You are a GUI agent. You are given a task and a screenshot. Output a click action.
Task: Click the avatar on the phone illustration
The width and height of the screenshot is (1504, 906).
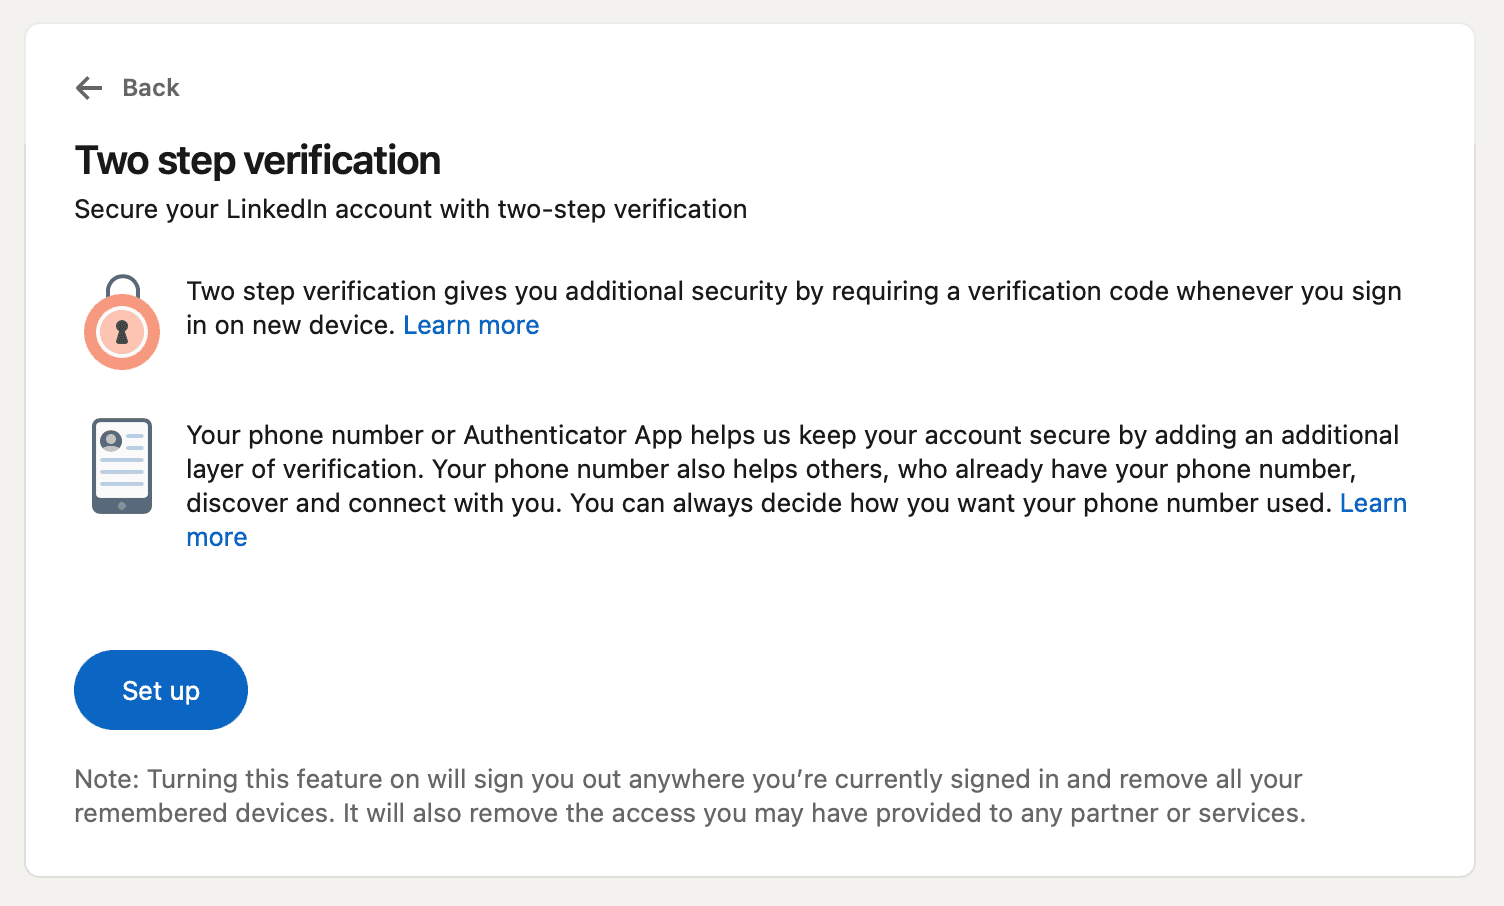point(111,440)
